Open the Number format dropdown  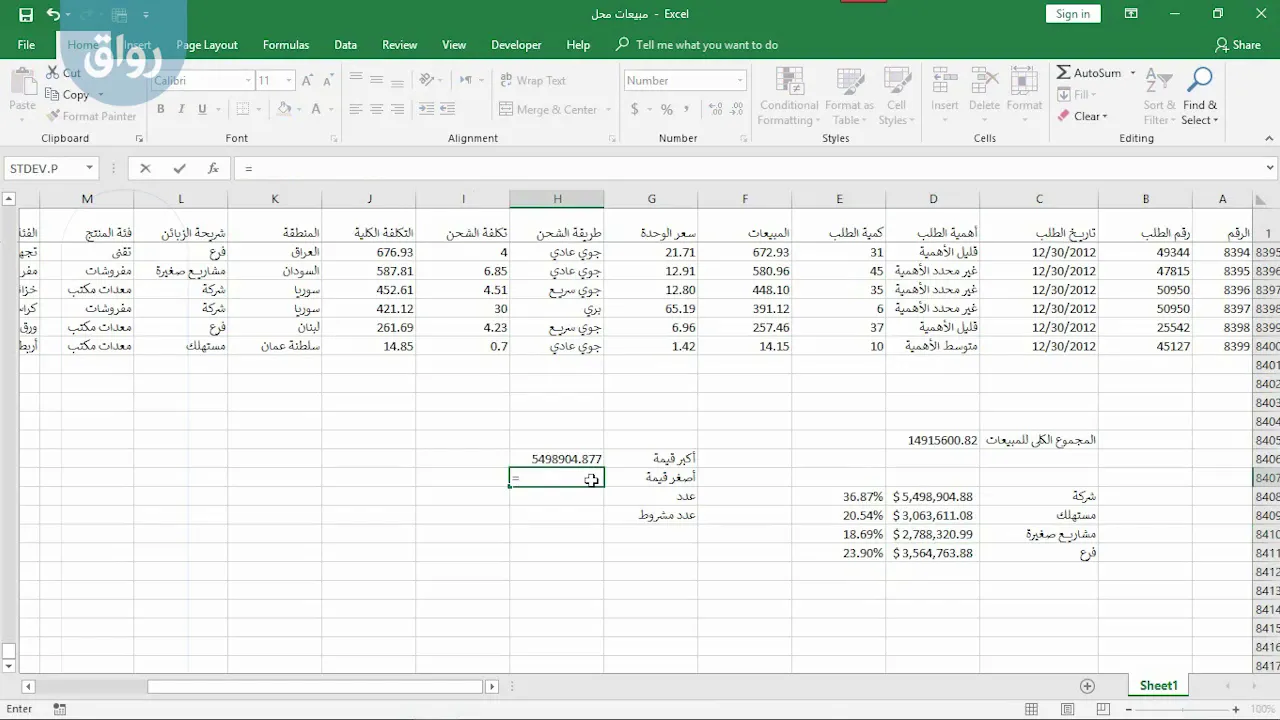coord(740,80)
